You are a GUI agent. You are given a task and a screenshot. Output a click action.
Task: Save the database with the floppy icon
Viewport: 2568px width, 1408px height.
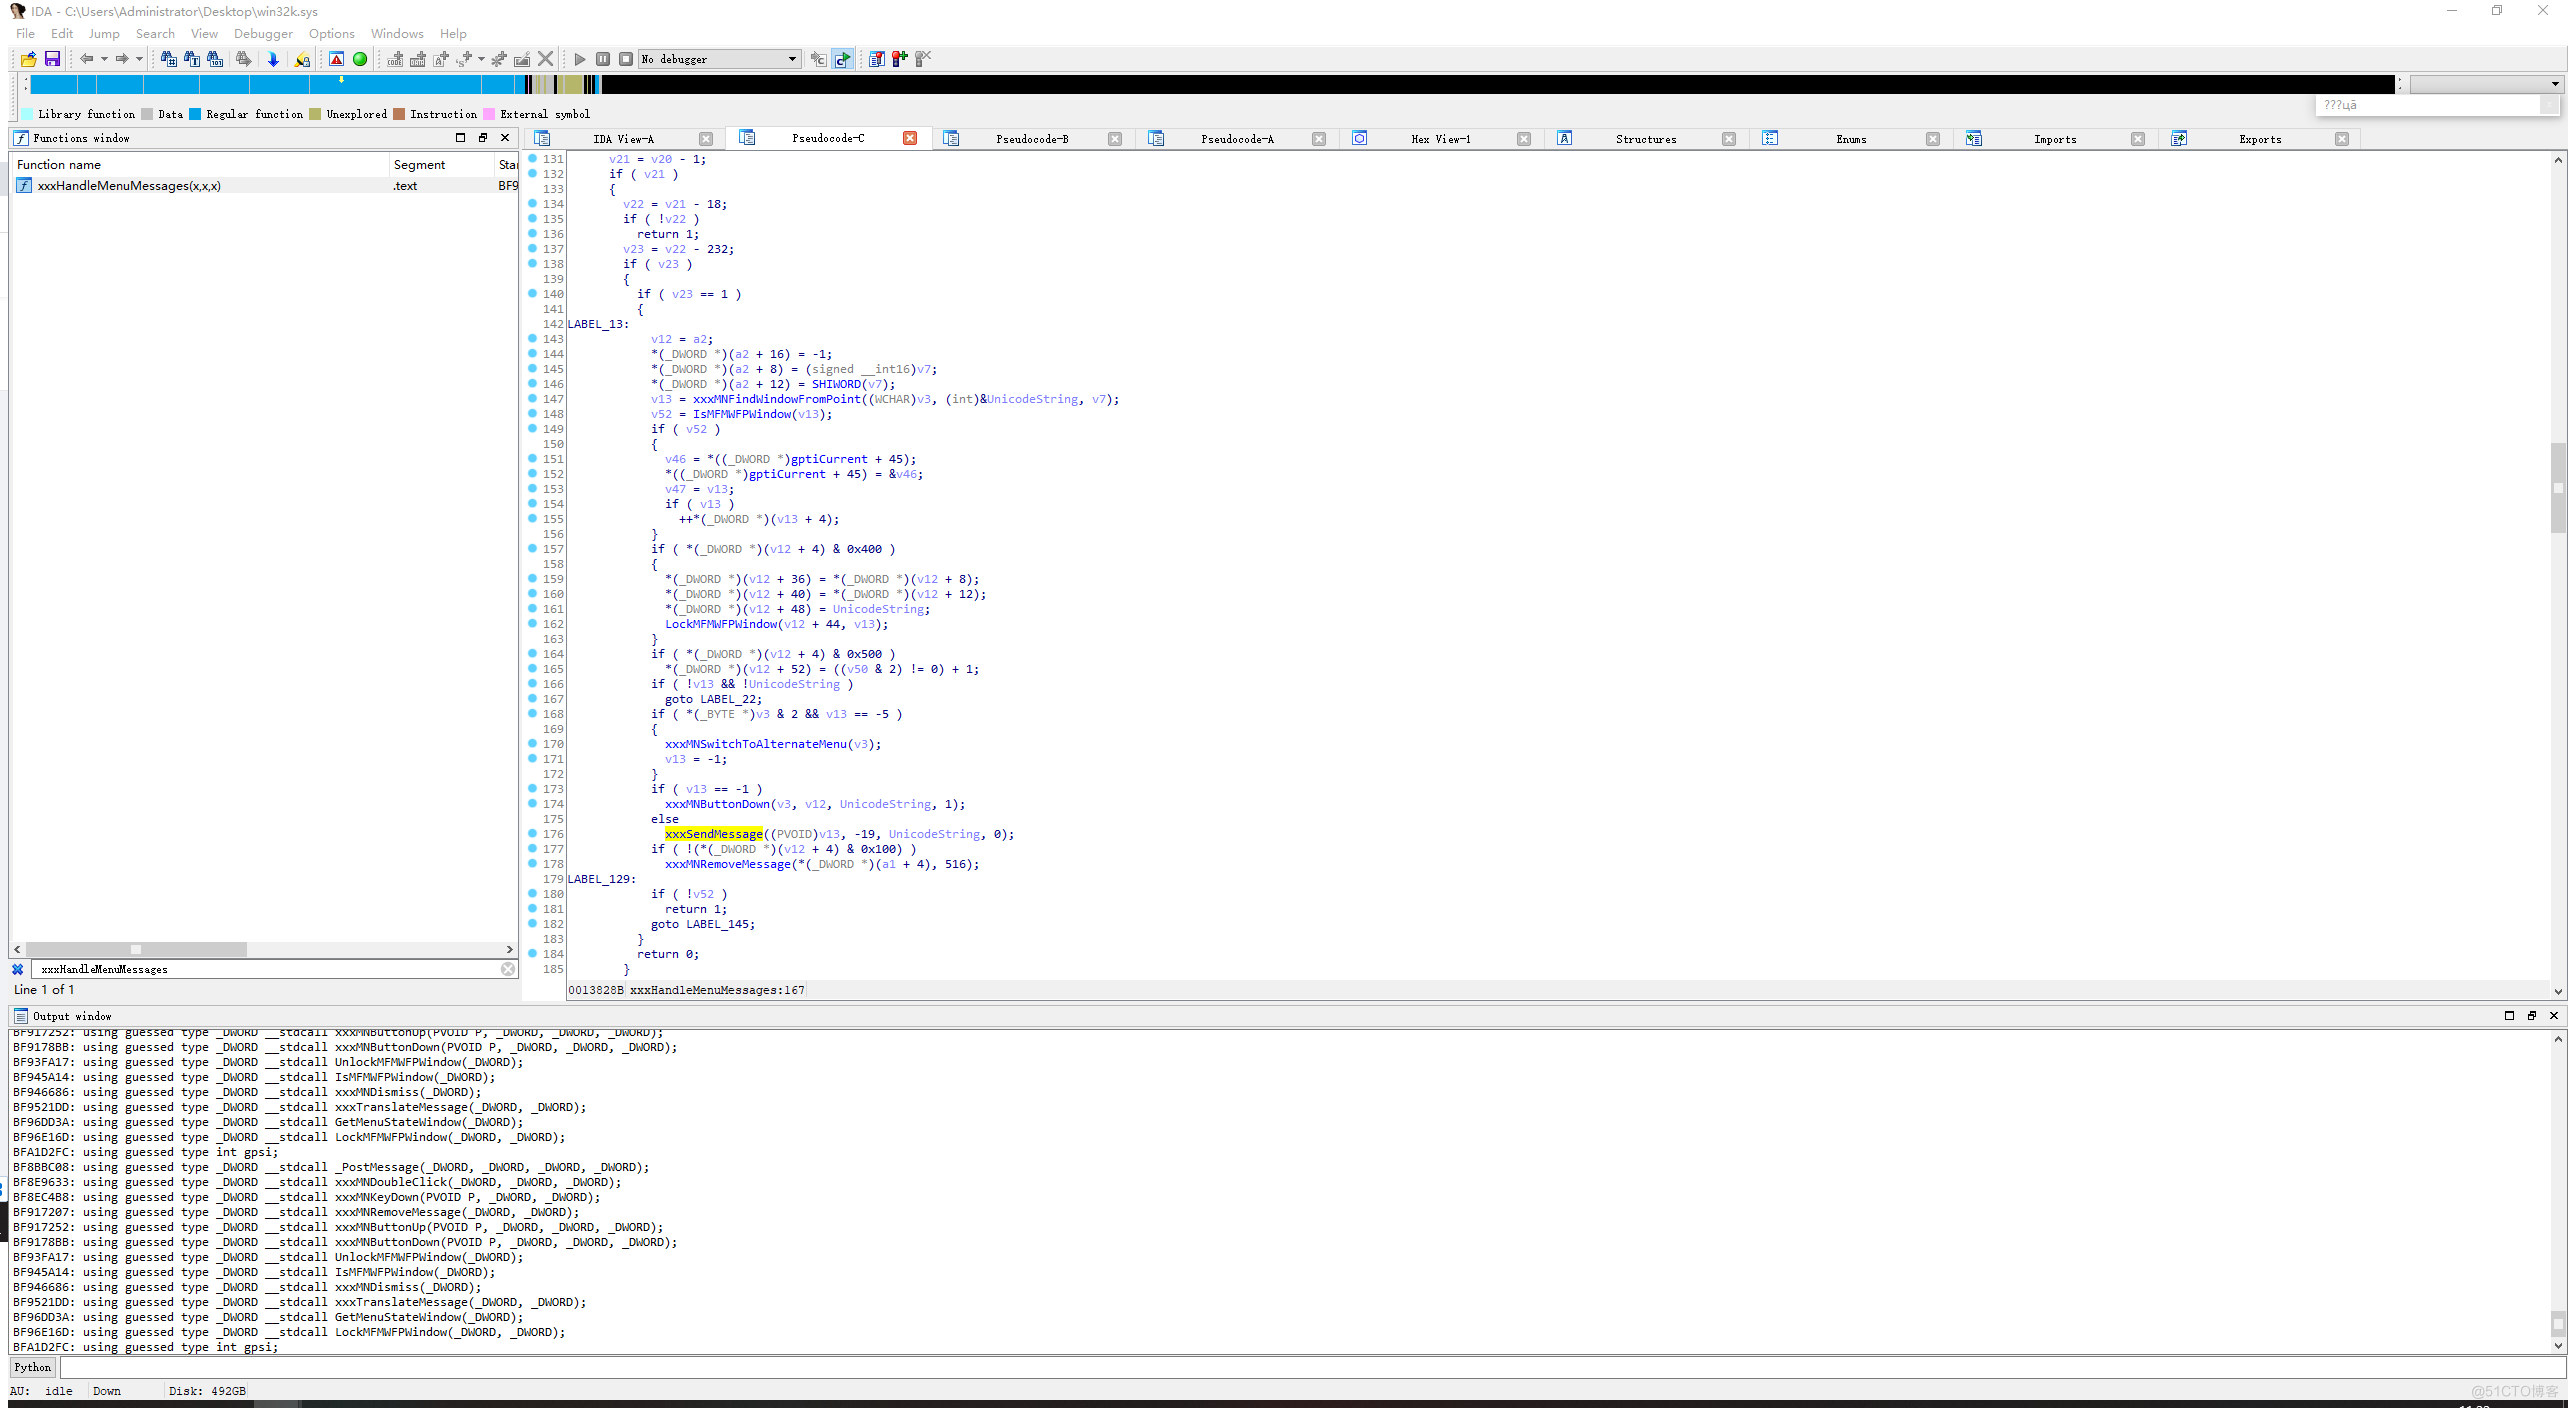click(x=52, y=59)
